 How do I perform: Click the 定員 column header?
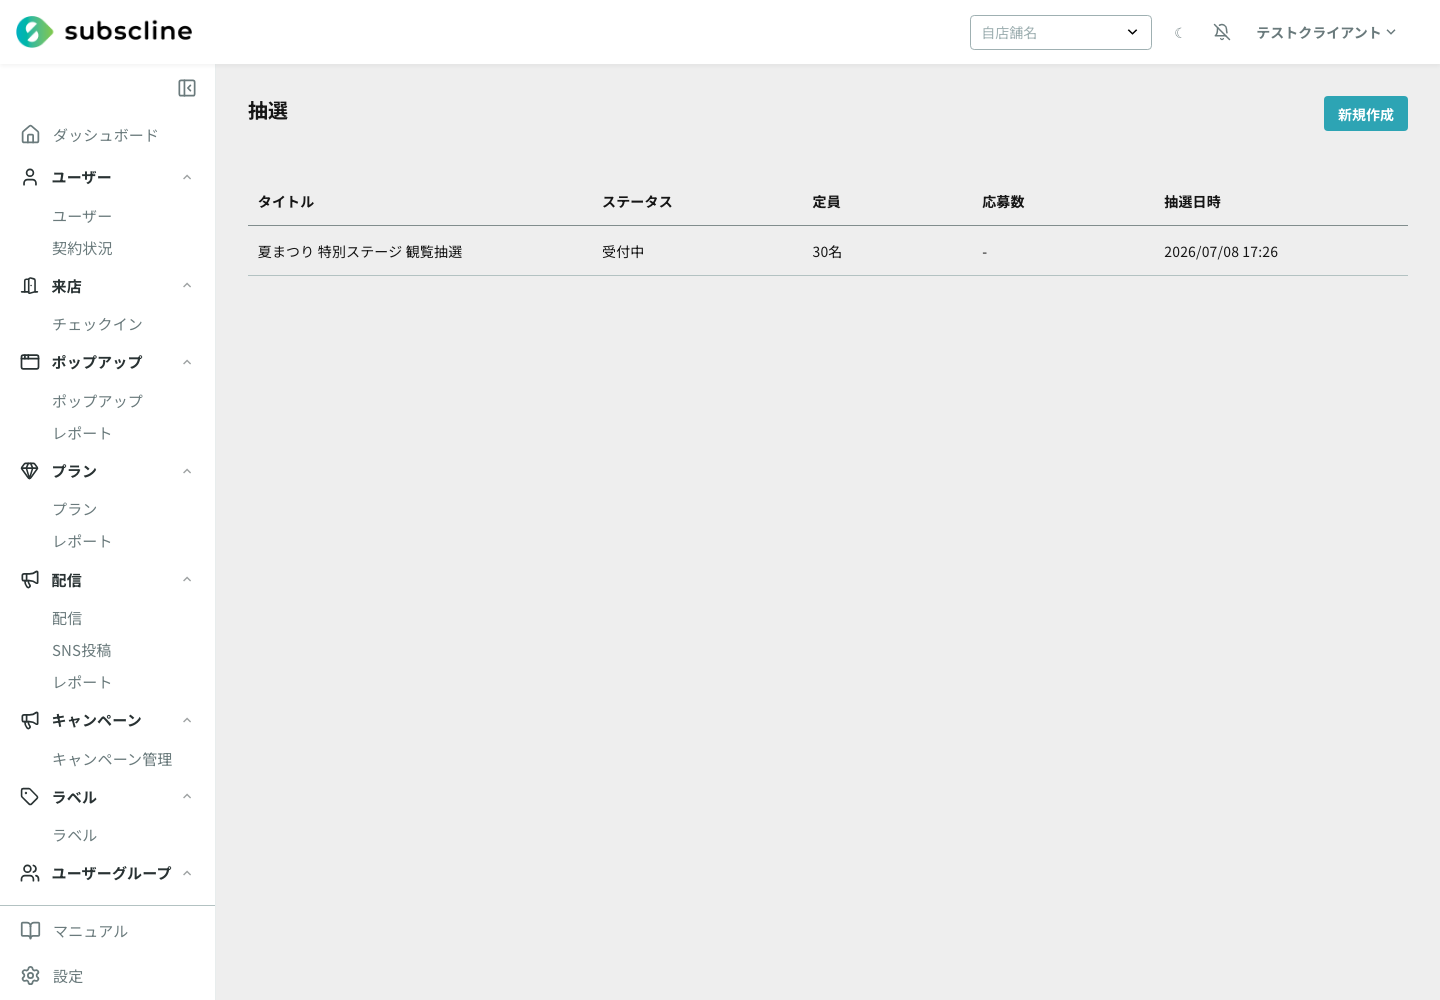point(826,202)
